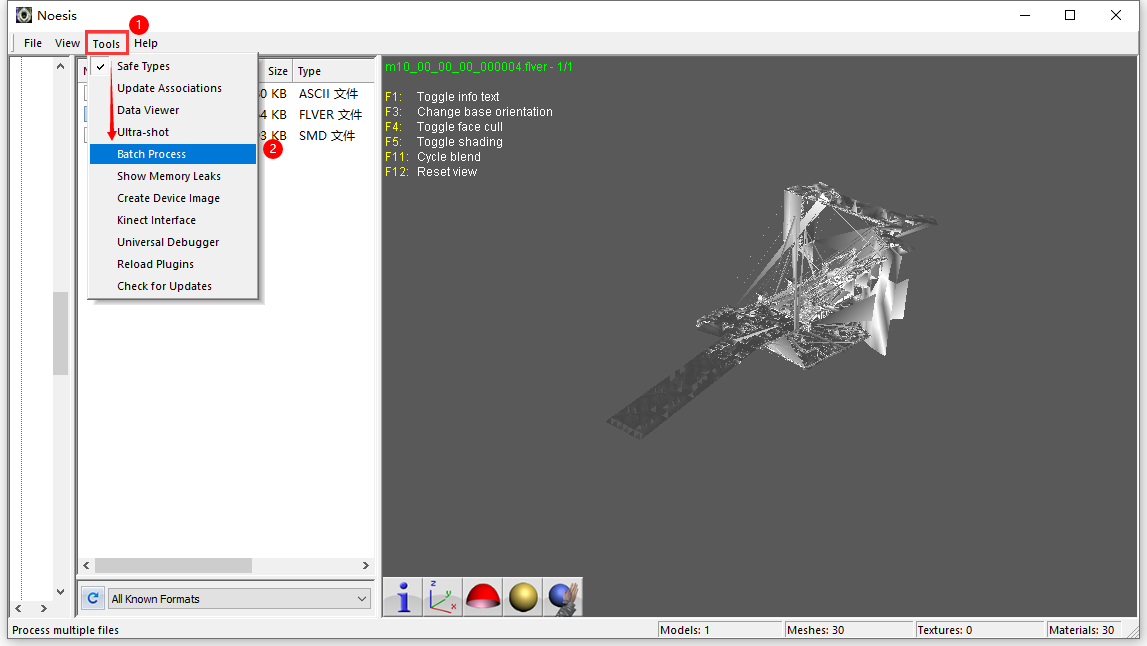The height and width of the screenshot is (646, 1147).
Task: Click the Noesis logo icon in title bar
Action: click(x=22, y=15)
